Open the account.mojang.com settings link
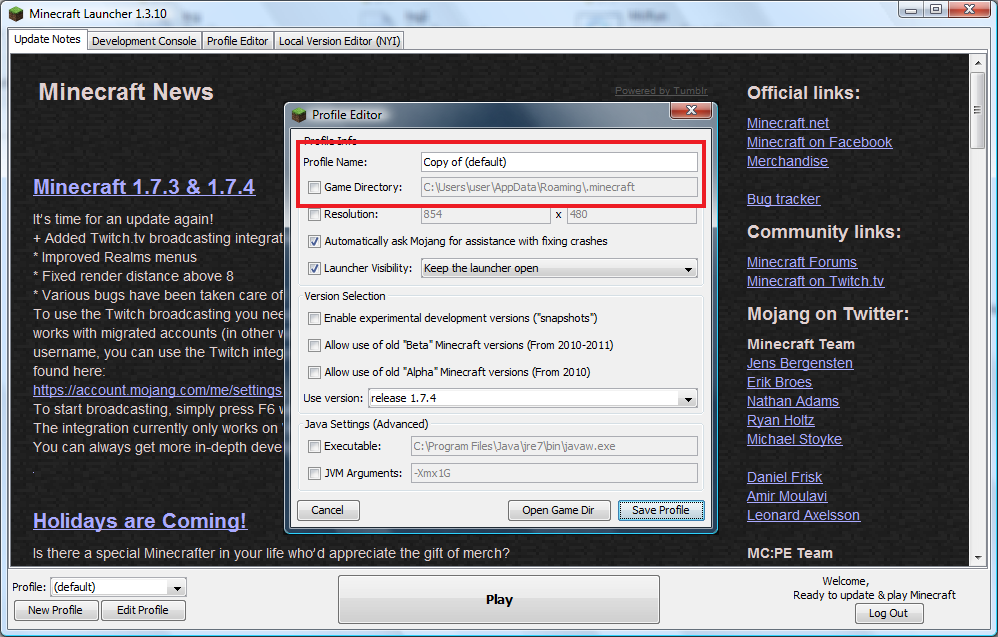998x637 pixels. click(157, 390)
